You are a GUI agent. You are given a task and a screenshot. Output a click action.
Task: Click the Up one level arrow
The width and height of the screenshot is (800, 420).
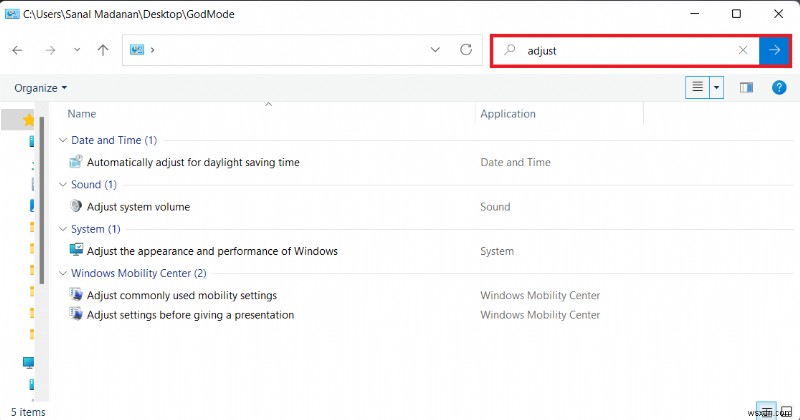pyautogui.click(x=102, y=50)
